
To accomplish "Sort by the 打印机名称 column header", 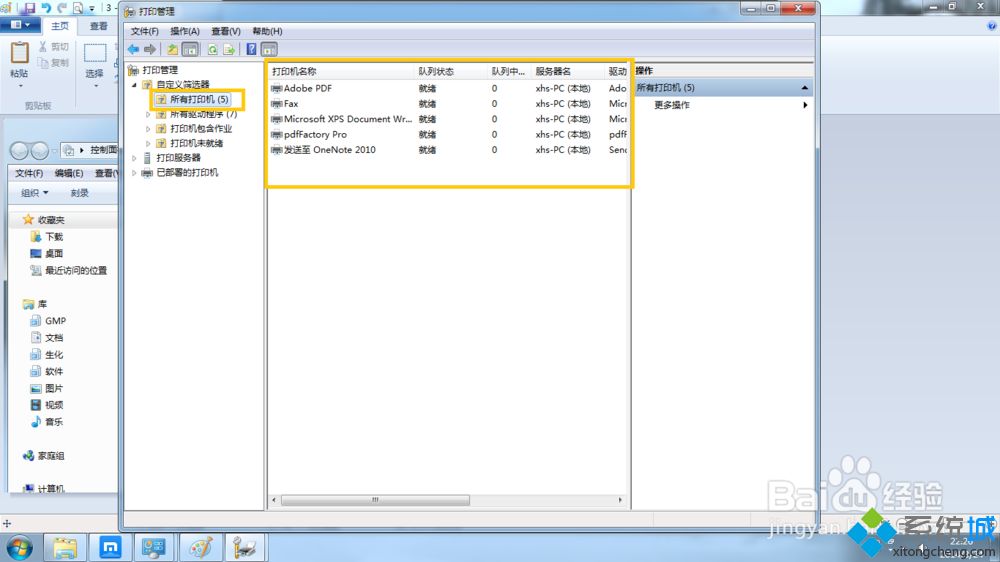I will click(341, 71).
